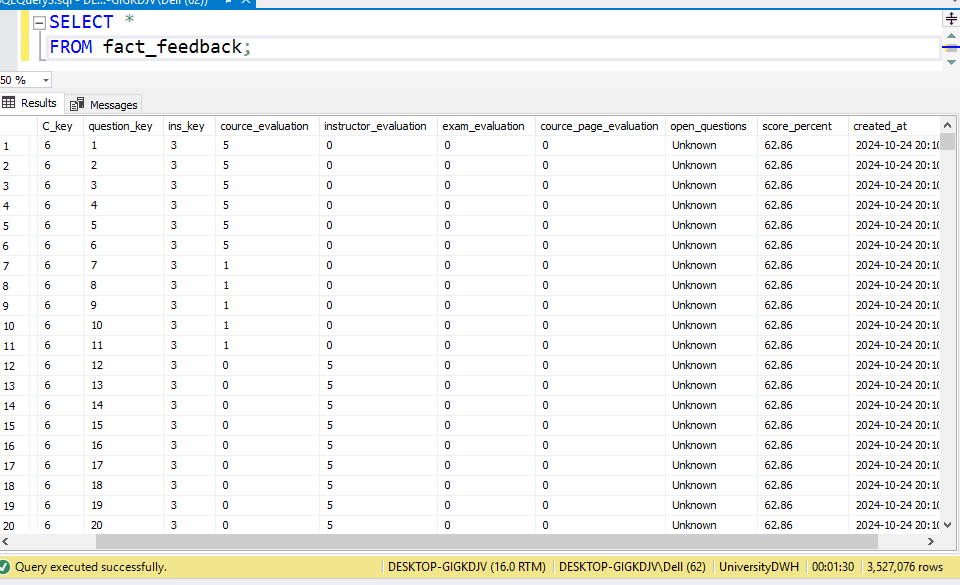Click score_percent 62.86 cell in row 10
Image resolution: width=960 pixels, height=585 pixels.
803,326
